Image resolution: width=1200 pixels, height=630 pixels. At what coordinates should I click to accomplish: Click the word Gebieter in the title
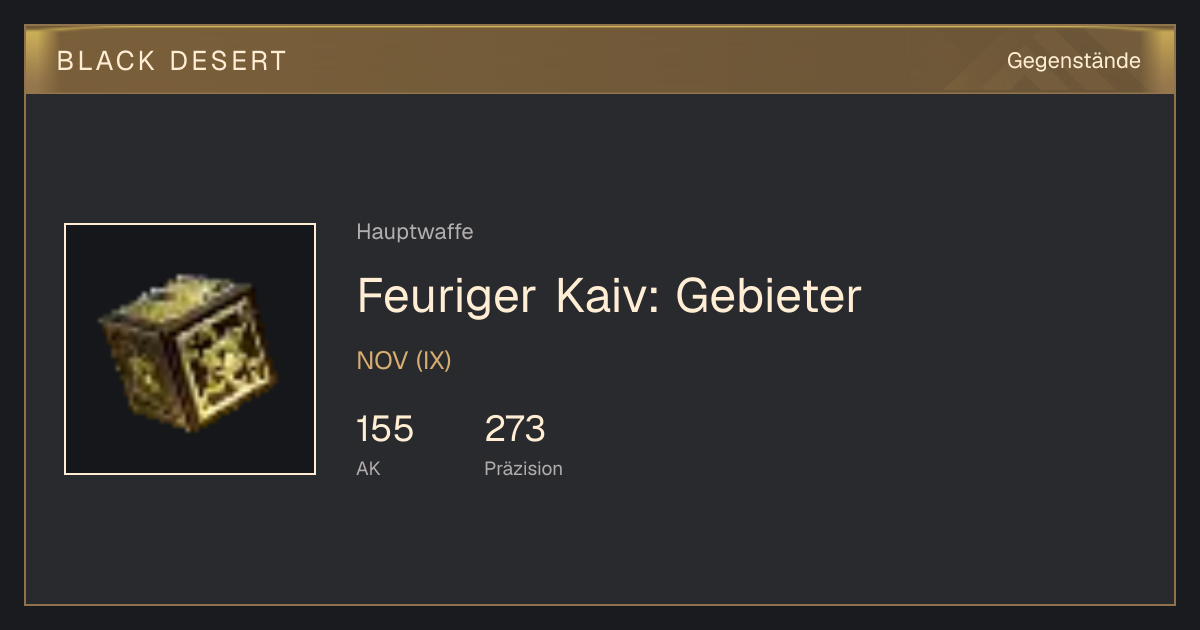(768, 296)
